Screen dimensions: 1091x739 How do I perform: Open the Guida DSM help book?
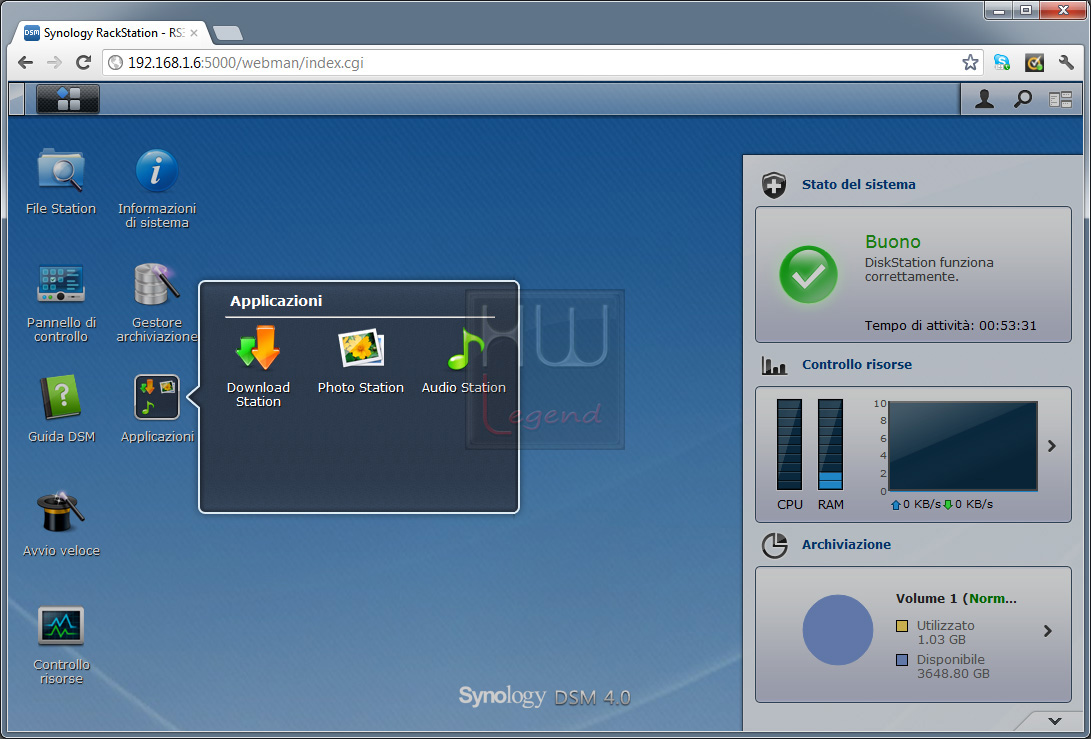pos(61,397)
